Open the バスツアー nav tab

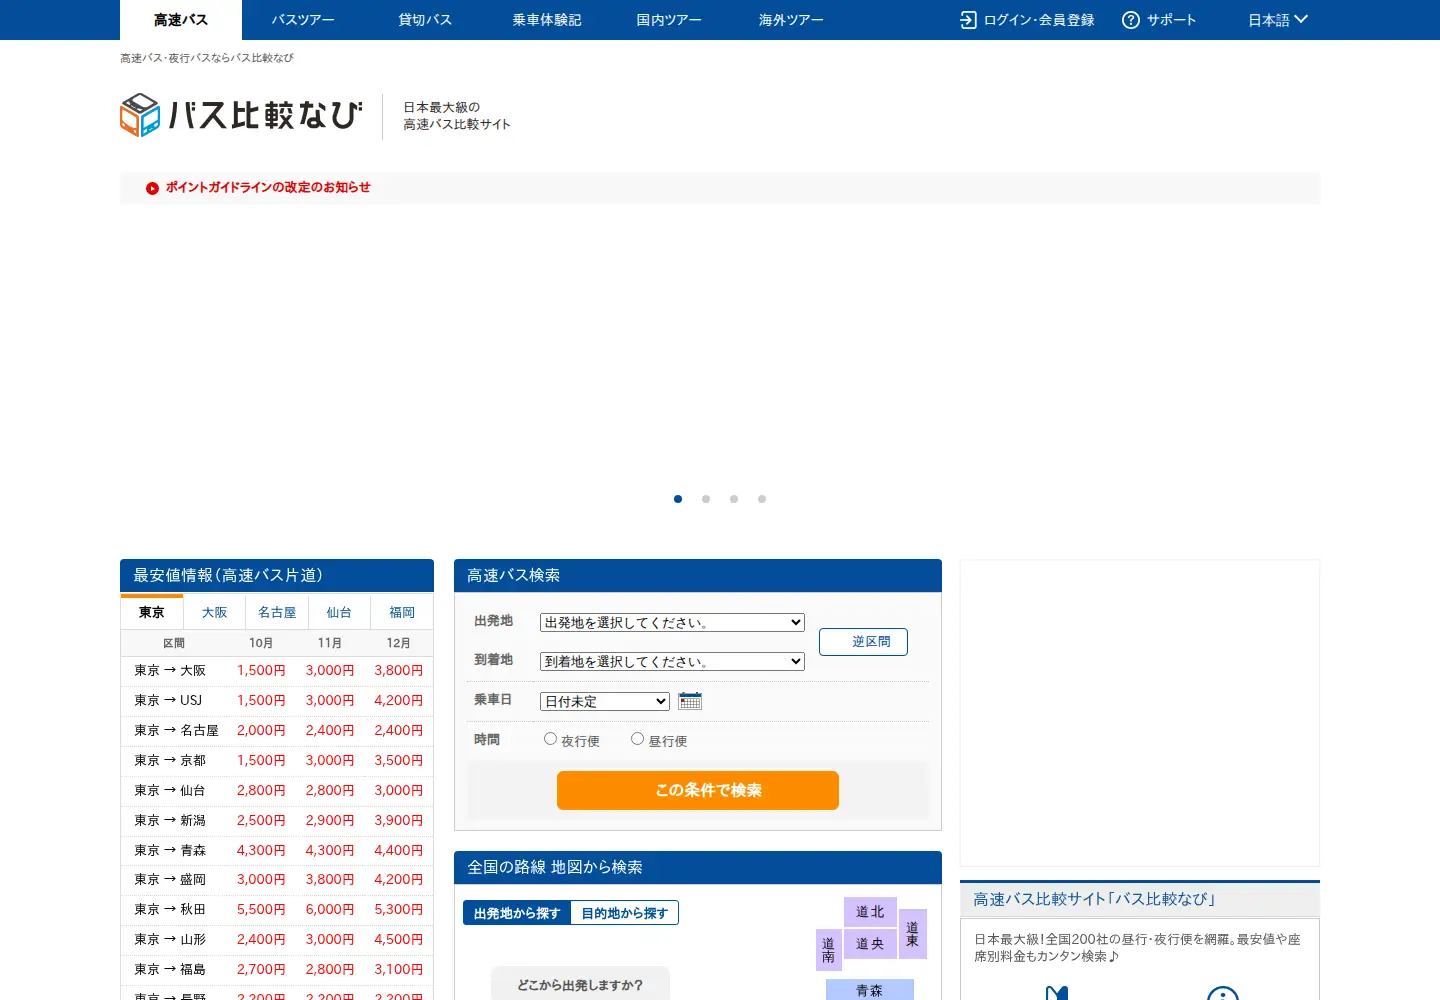point(303,20)
